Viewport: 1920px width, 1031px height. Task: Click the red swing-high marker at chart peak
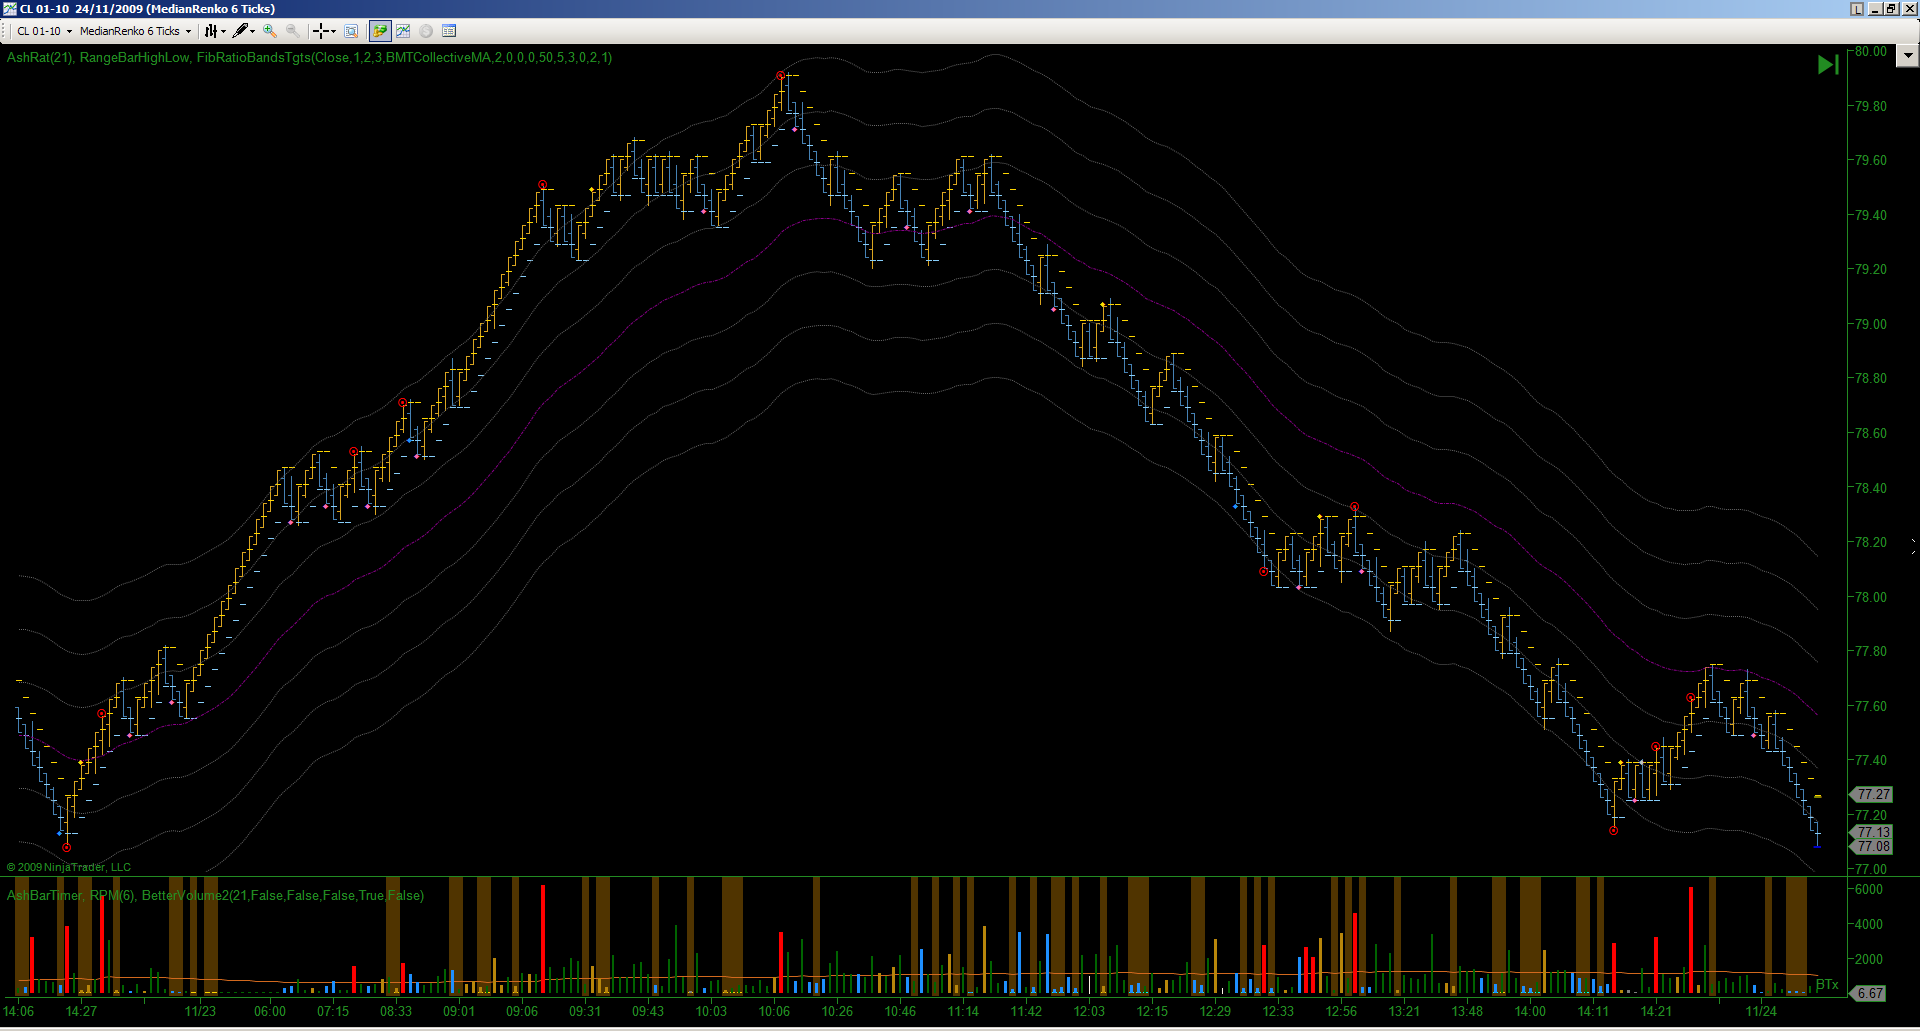[x=780, y=76]
